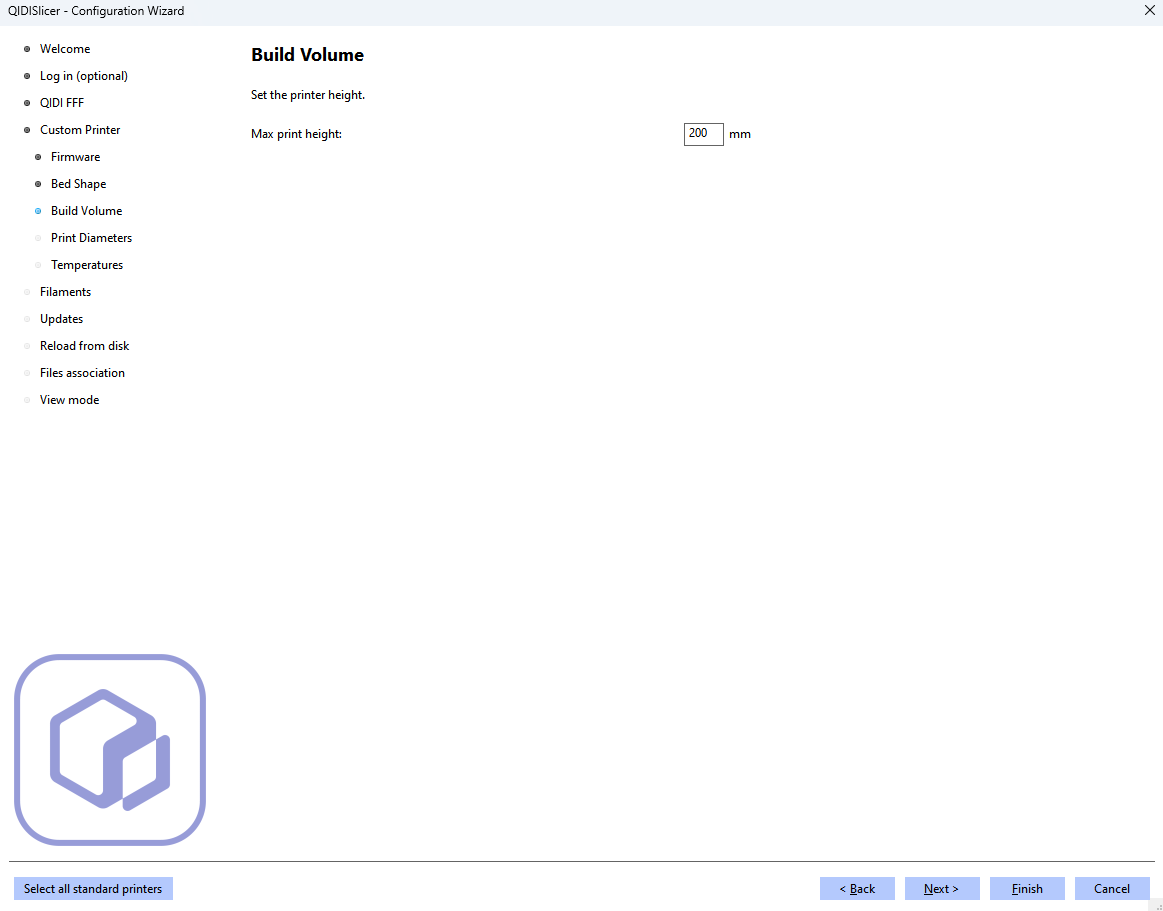Show the Files association page

click(82, 373)
